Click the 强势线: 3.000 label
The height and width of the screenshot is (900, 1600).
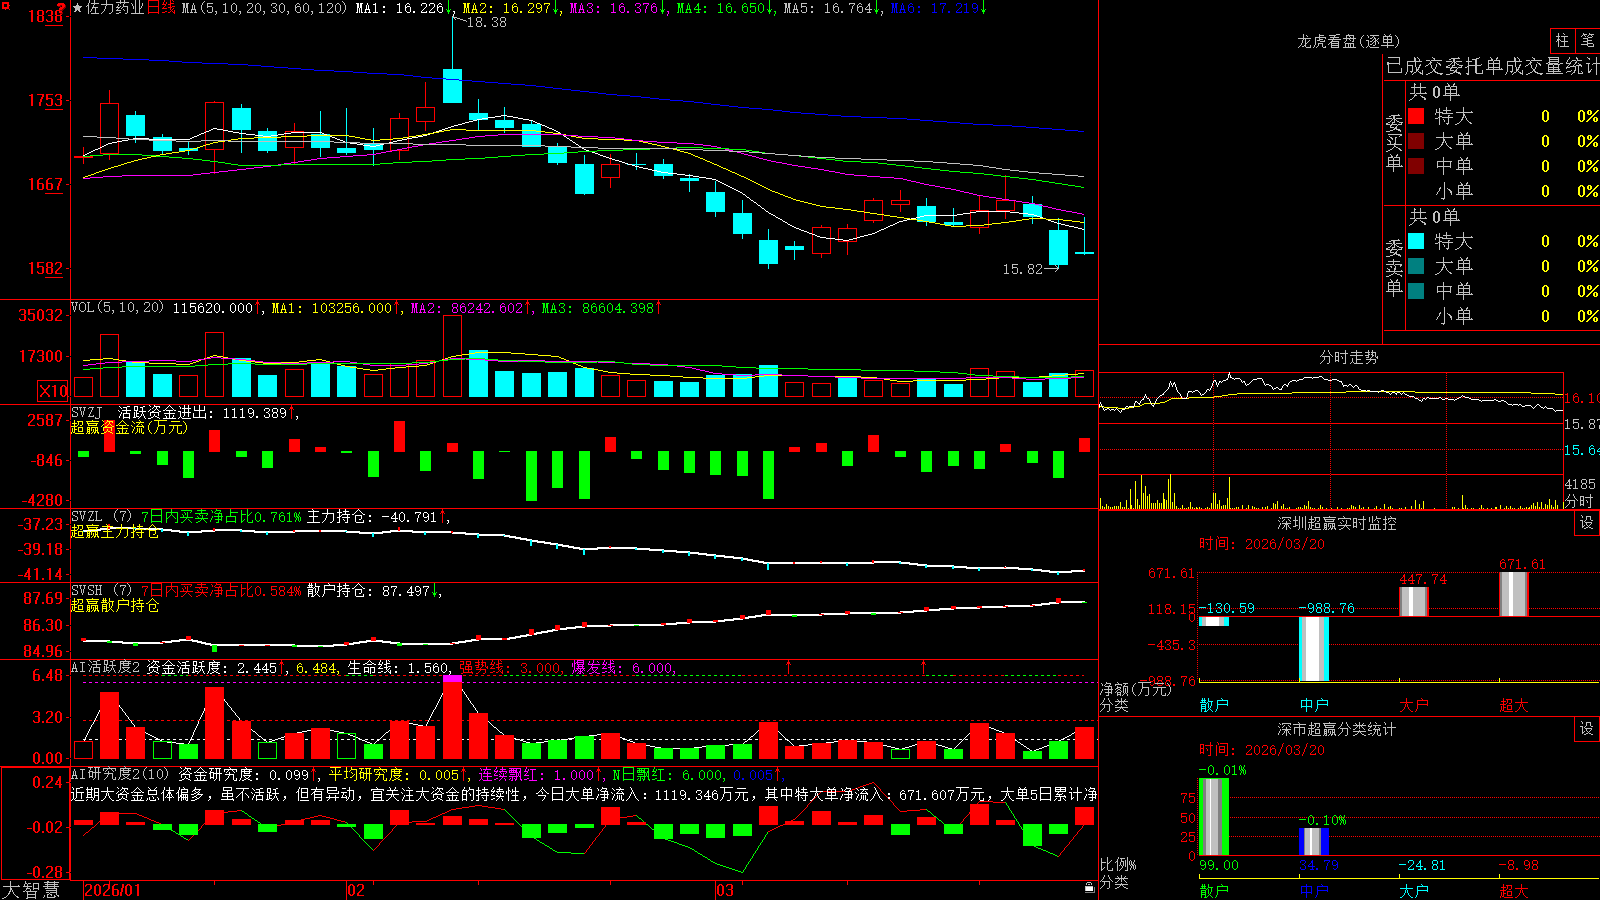click(x=510, y=668)
